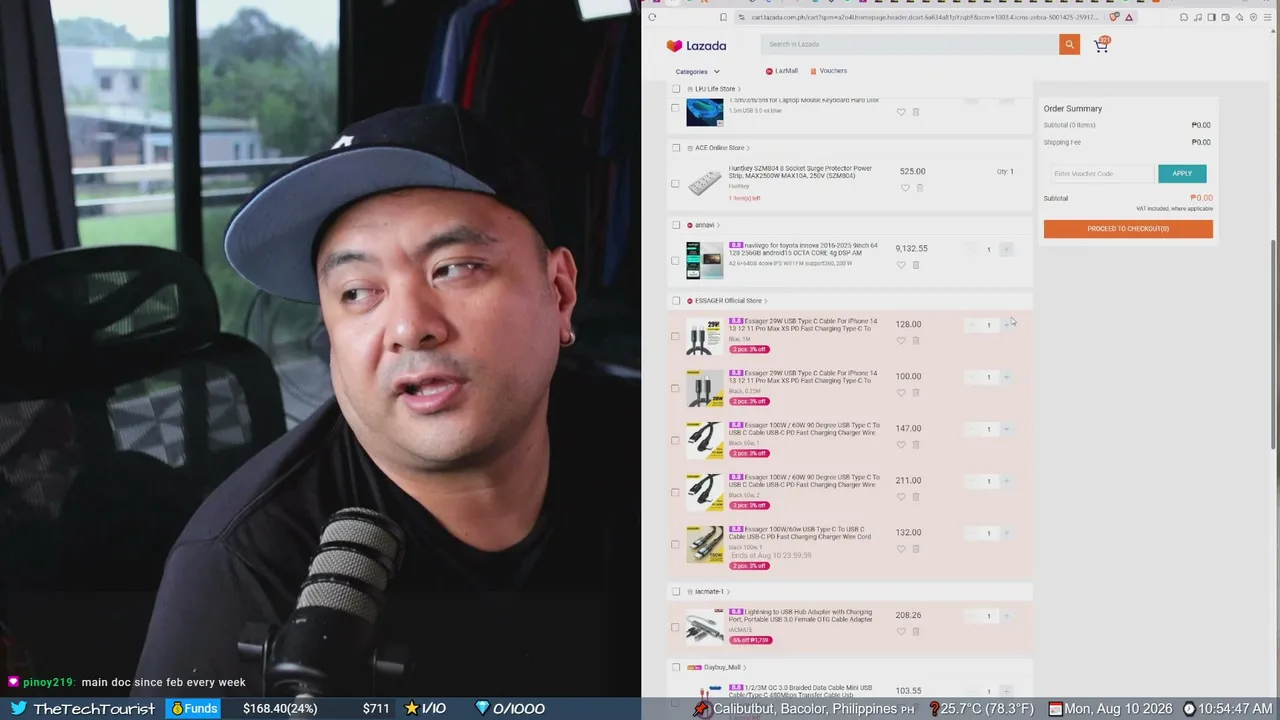
Task: Delete the Essager cable priced 128.00
Action: (916, 341)
